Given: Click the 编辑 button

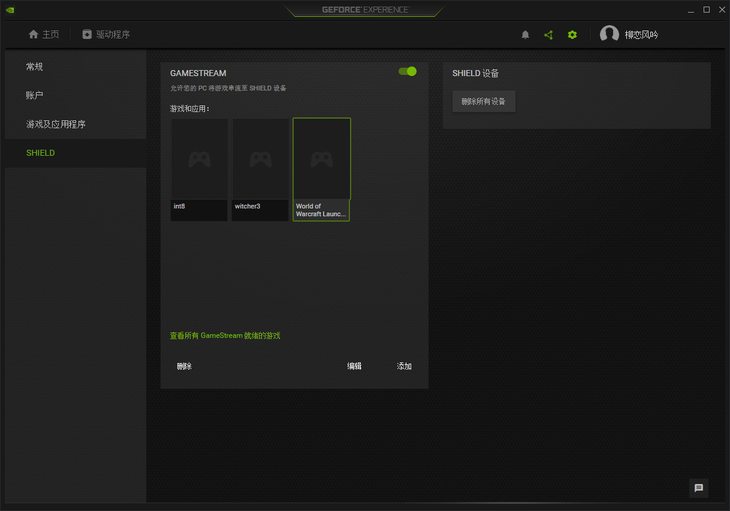Looking at the screenshot, I should point(354,366).
